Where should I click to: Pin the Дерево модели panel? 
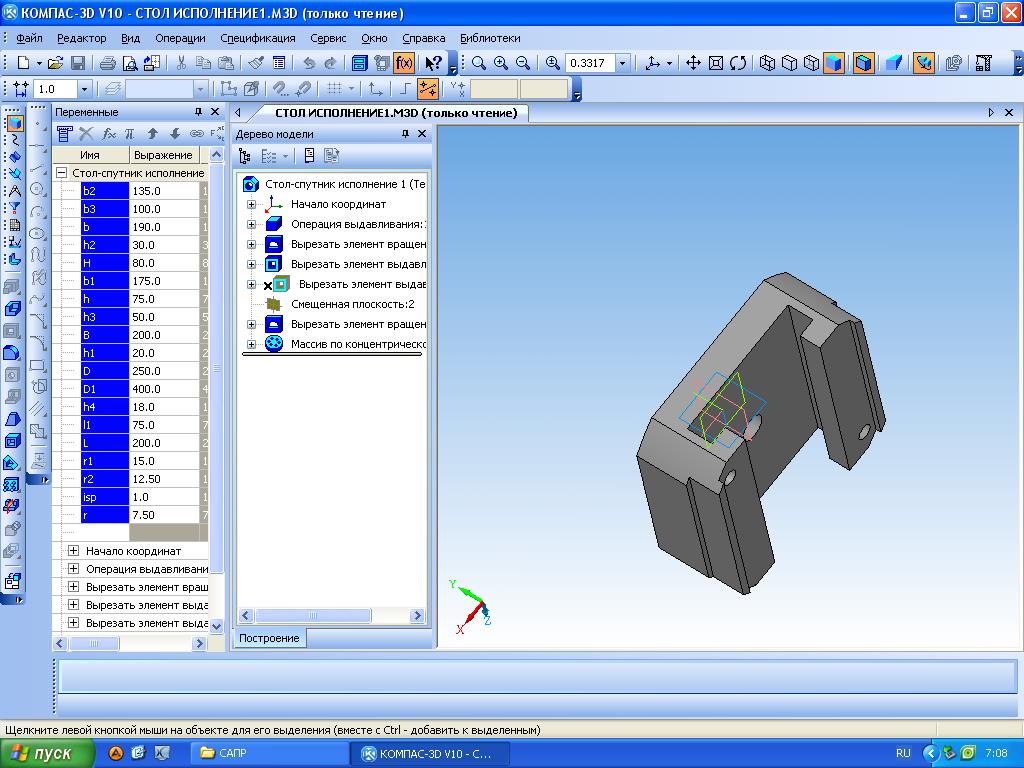[x=405, y=134]
